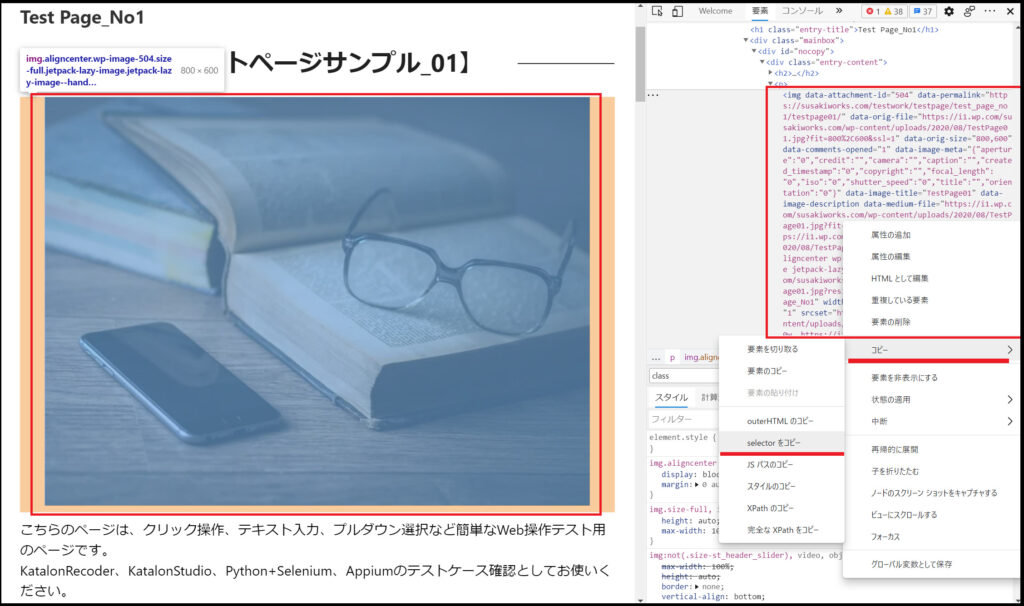The height and width of the screenshot is (606, 1024).
Task: Choose 要素を非表示にする menu item
Action: click(904, 377)
